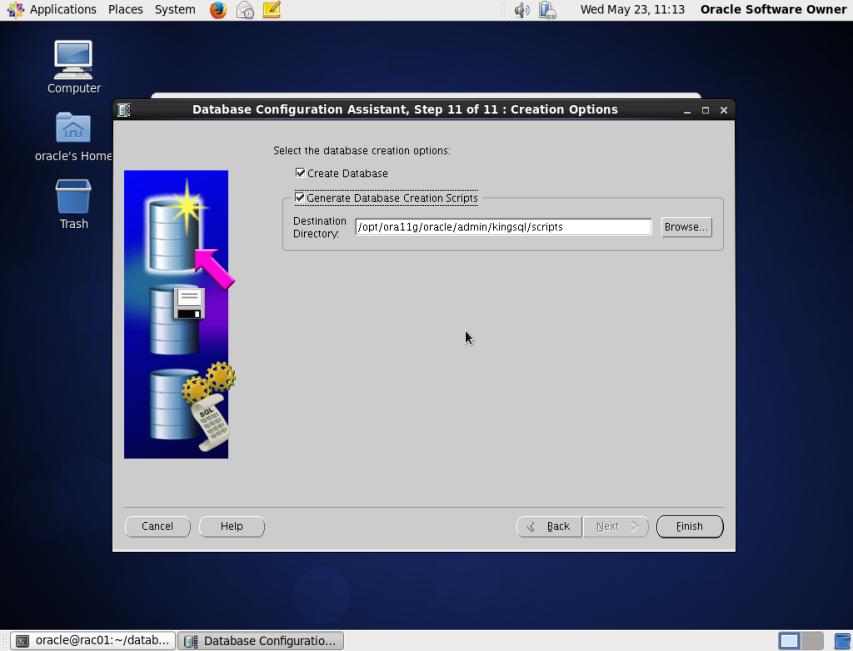Open oracle's Home folder on the desktop
Screen dimensions: 853x651
point(72,130)
